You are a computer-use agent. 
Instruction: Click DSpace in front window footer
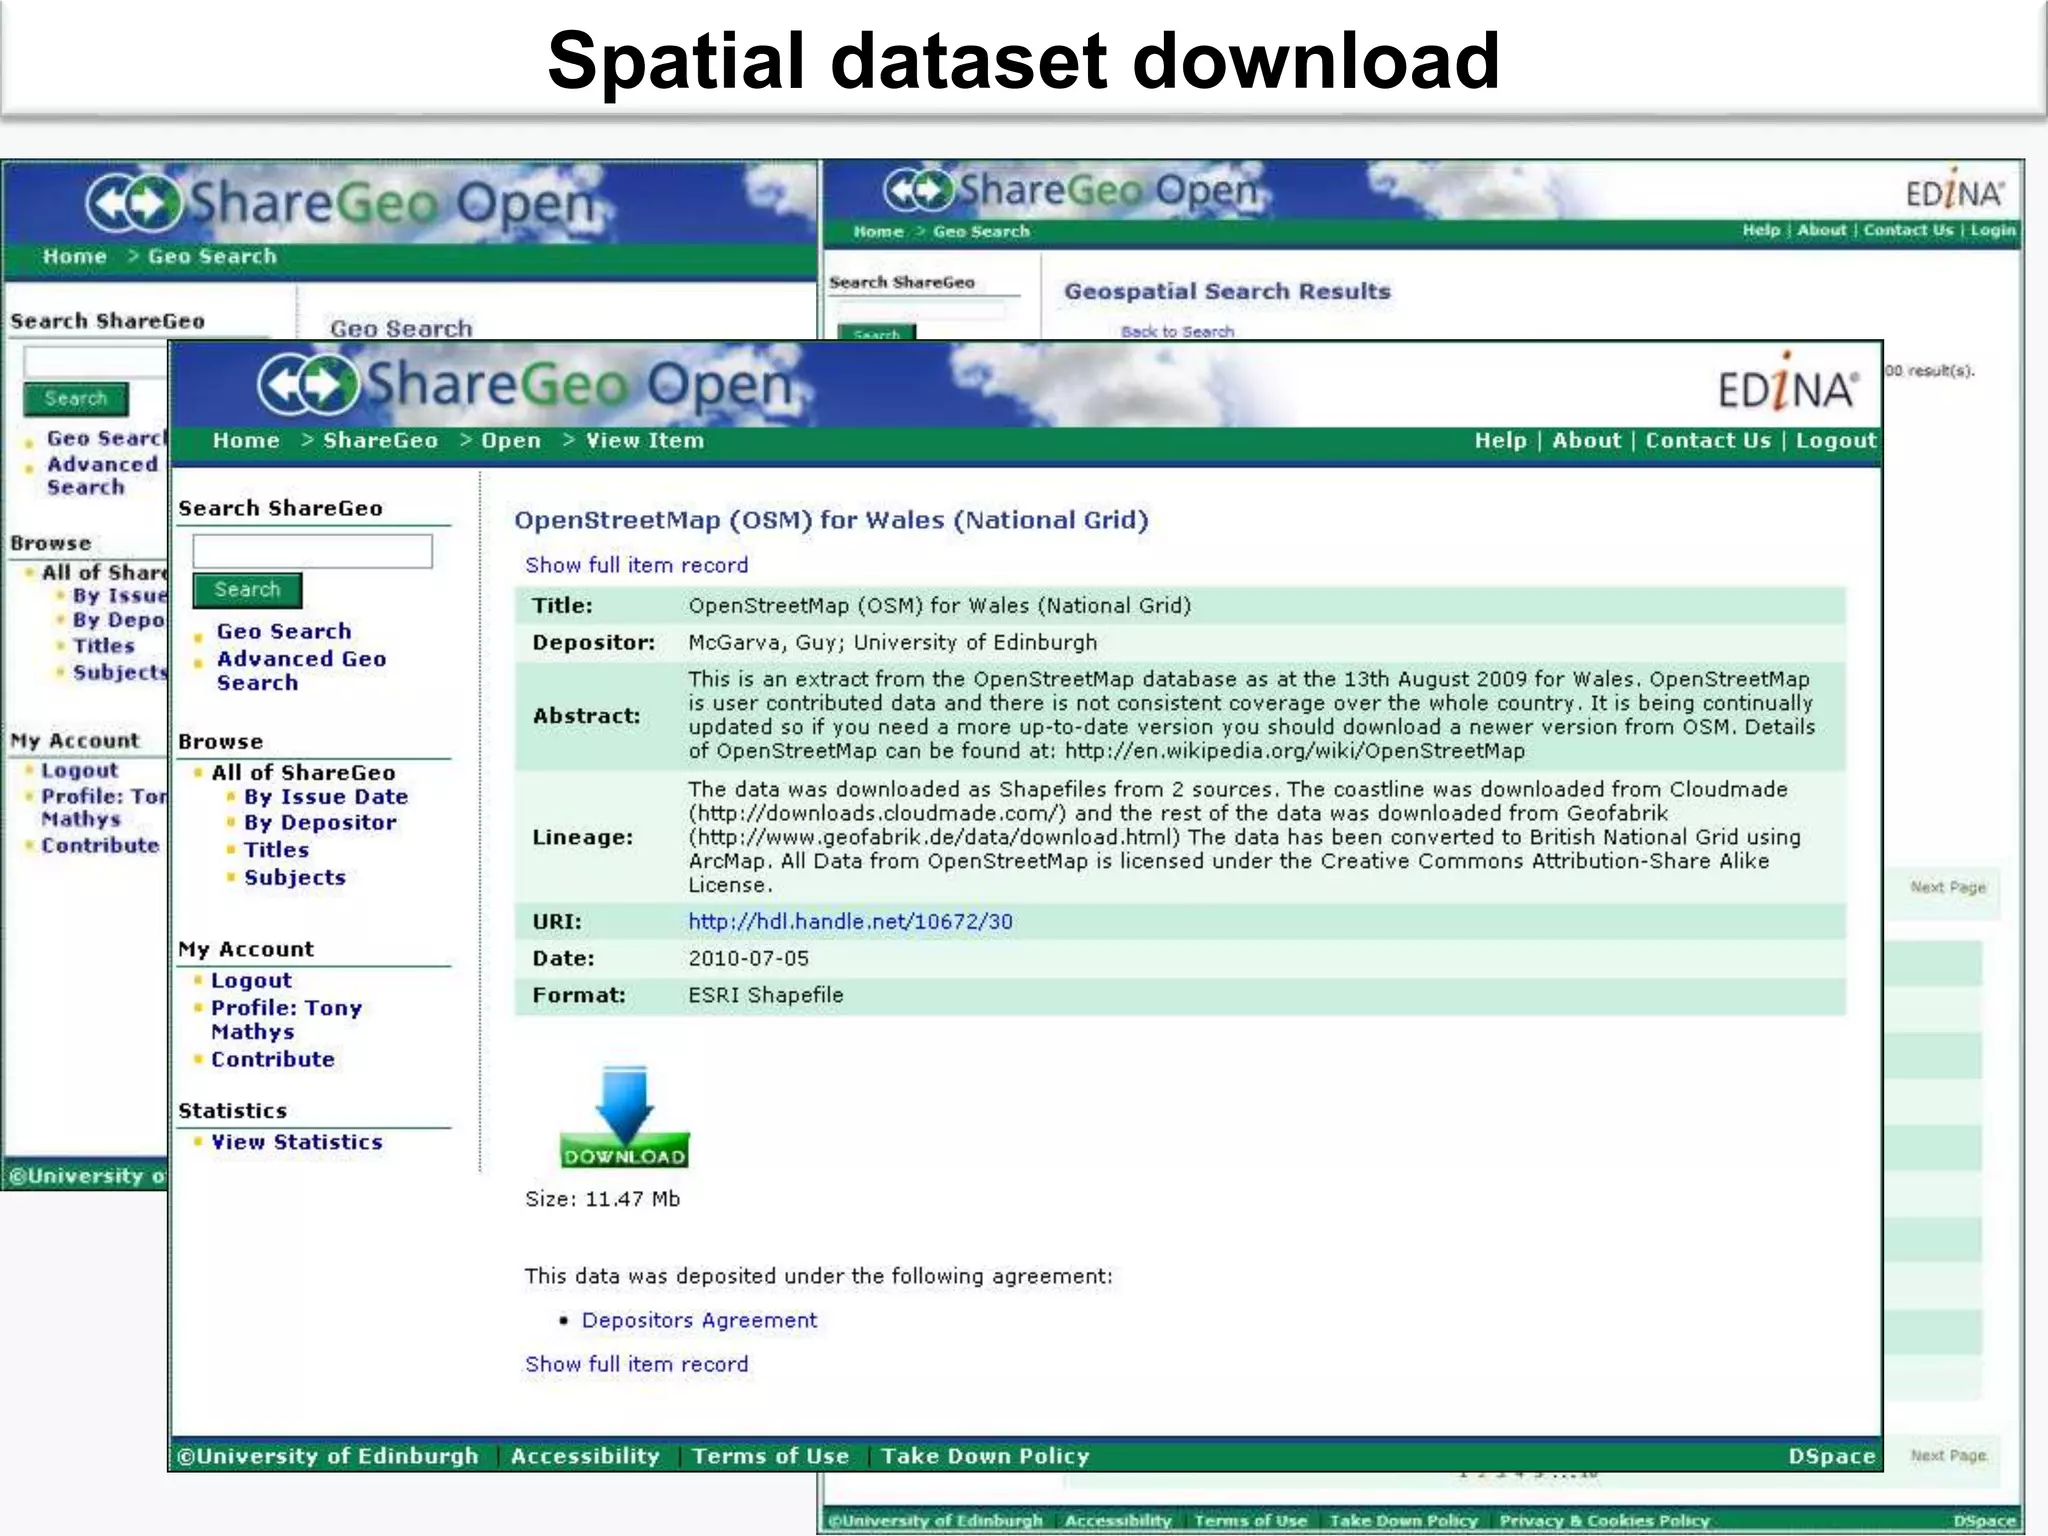1831,1457
